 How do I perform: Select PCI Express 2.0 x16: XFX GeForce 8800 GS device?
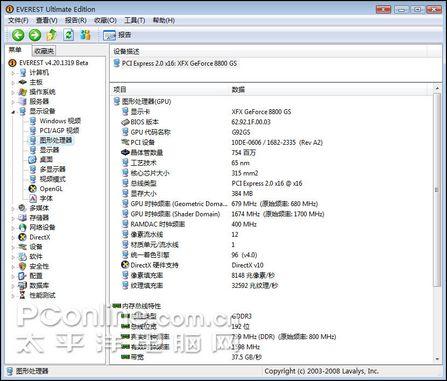click(x=175, y=63)
